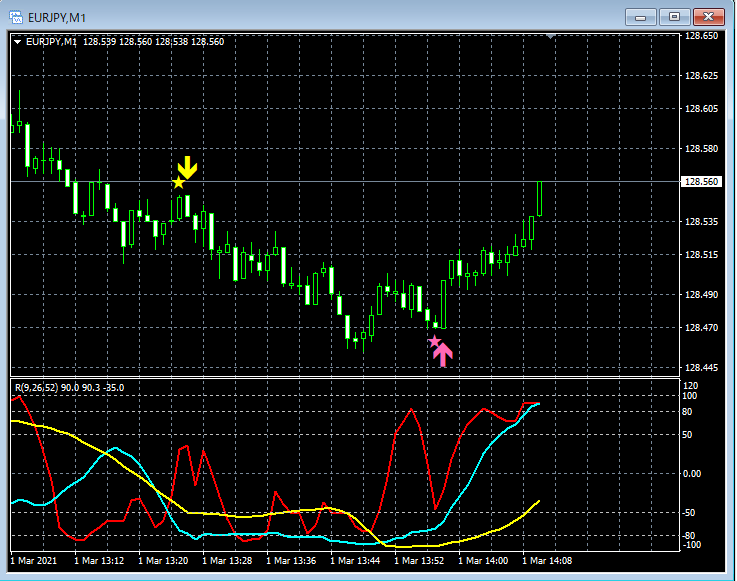Click the indicator scale value 50
Screen dimensions: 737x581
point(687,435)
